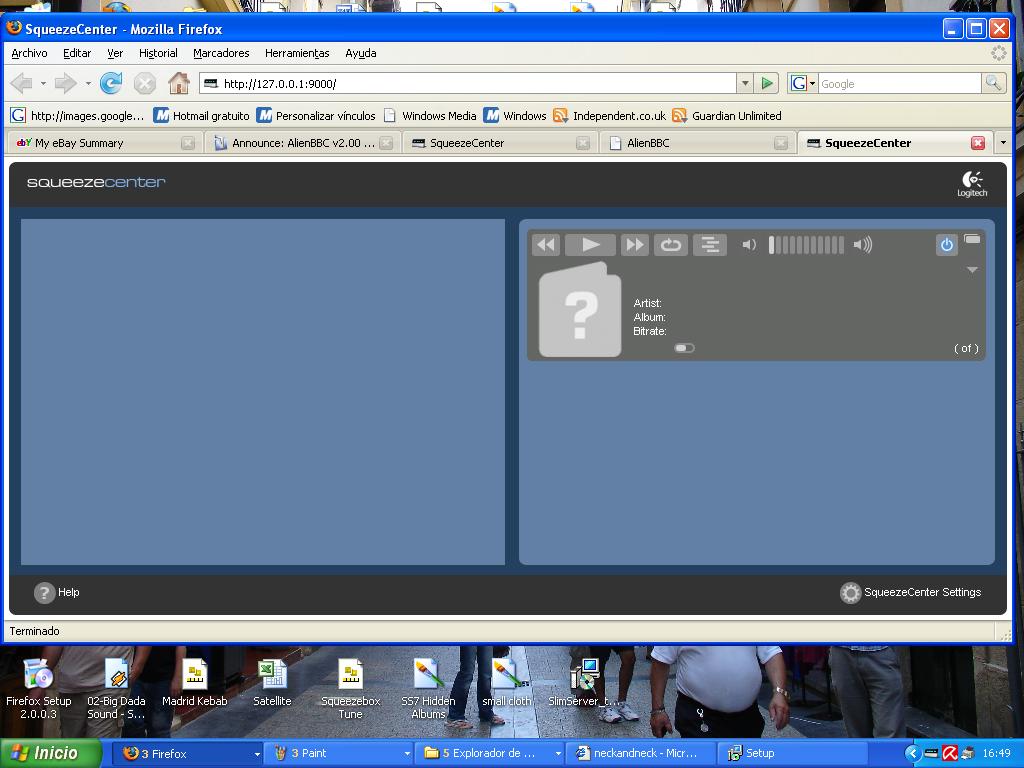This screenshot has height=768, width=1024.
Task: Expand the player selection dropdown arrow
Action: click(x=971, y=270)
